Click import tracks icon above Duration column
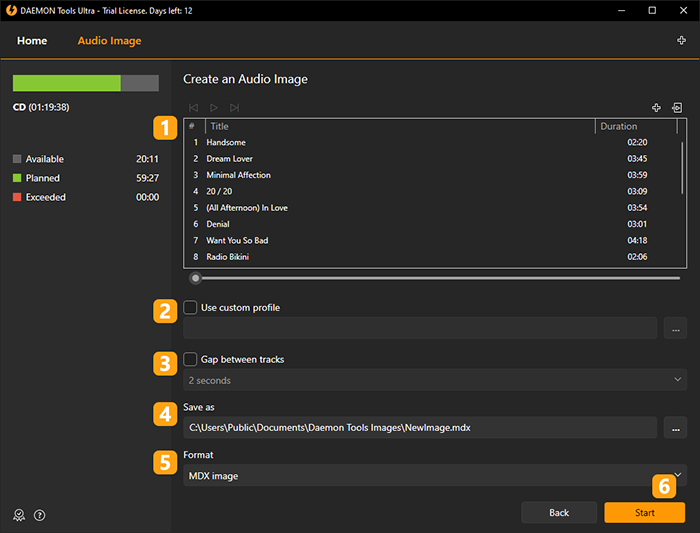 pos(677,108)
